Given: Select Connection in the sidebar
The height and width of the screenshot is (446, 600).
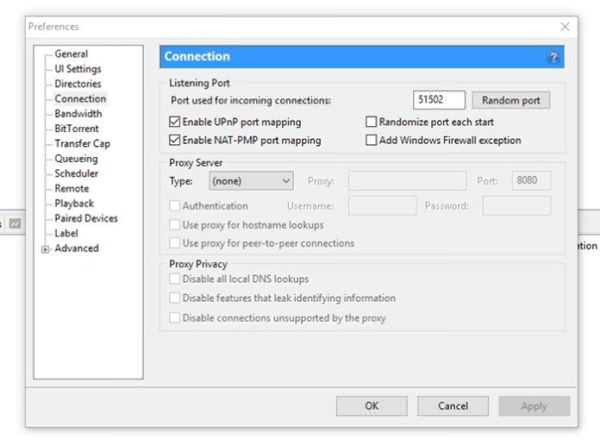Looking at the screenshot, I should pos(80,99).
